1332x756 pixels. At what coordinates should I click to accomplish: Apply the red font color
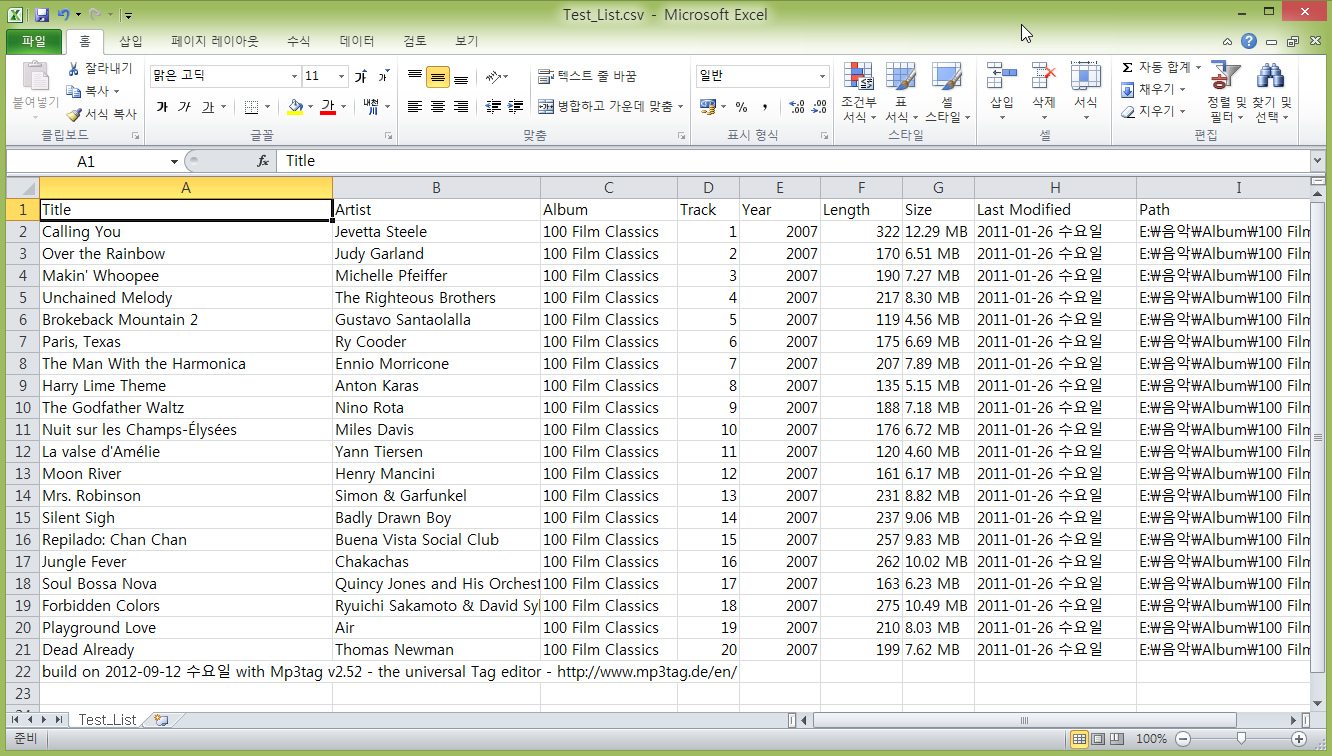[327, 106]
